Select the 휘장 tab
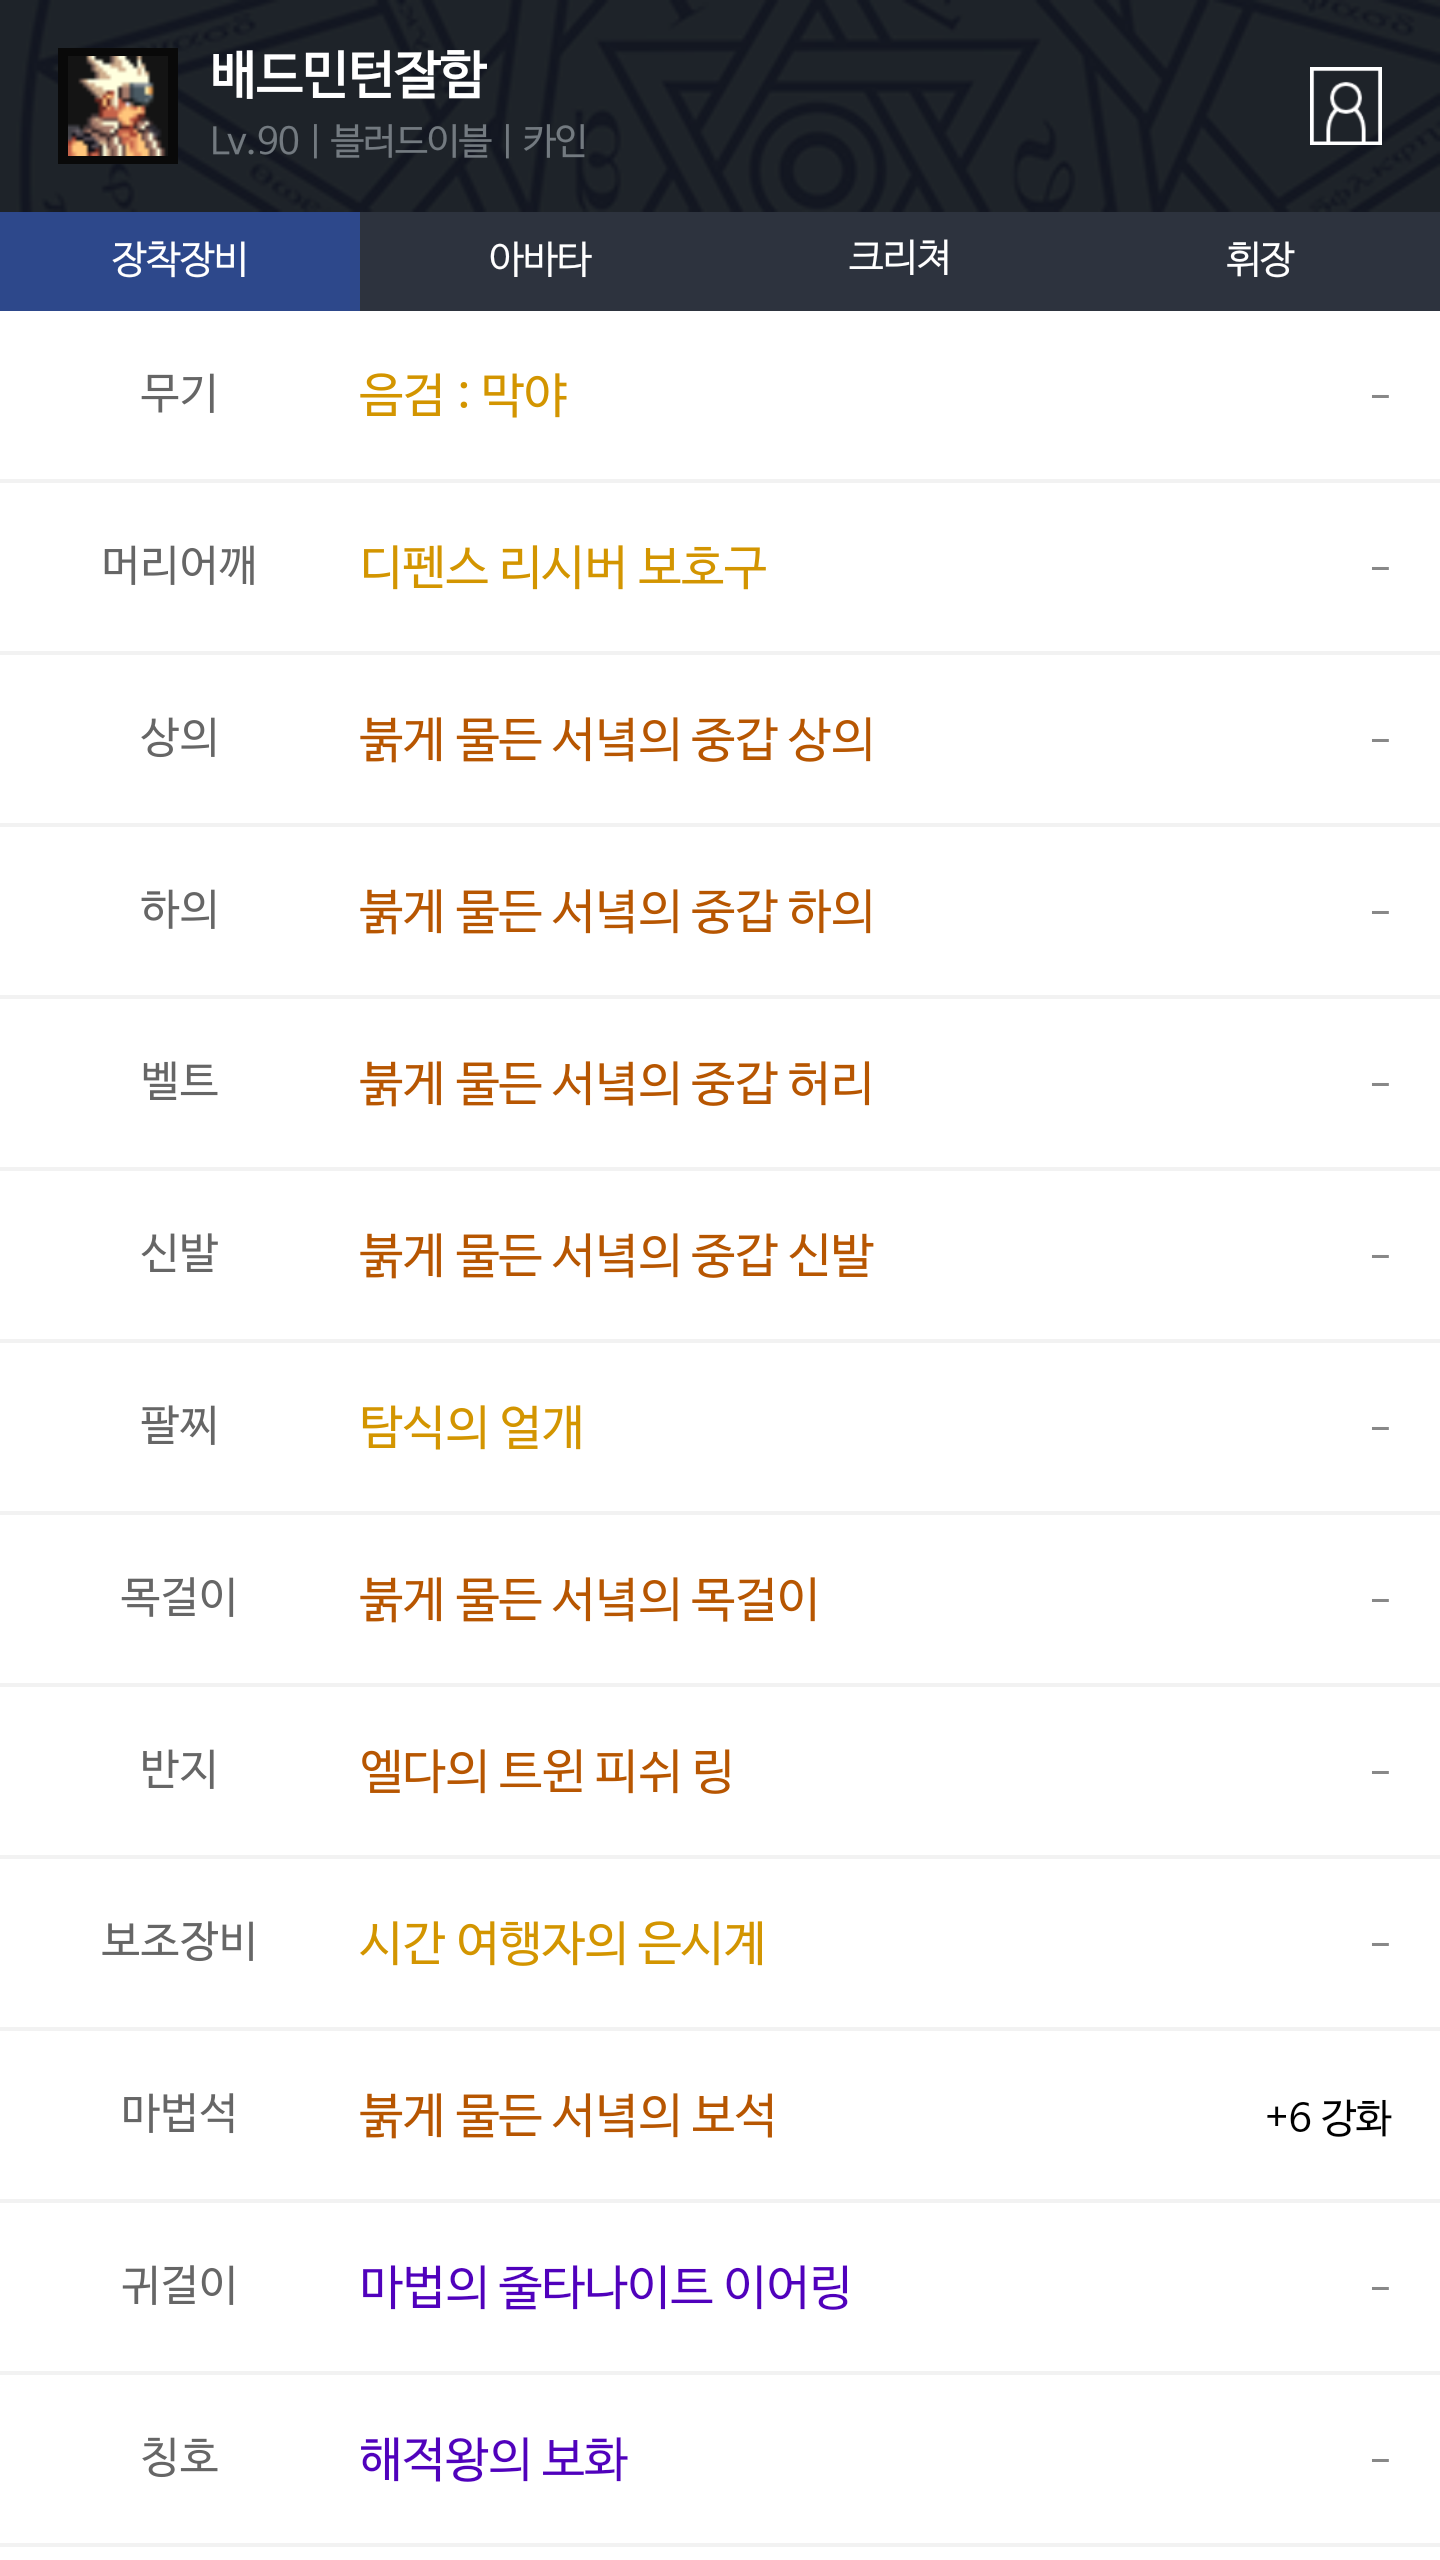This screenshot has height=2560, width=1440. [1259, 260]
